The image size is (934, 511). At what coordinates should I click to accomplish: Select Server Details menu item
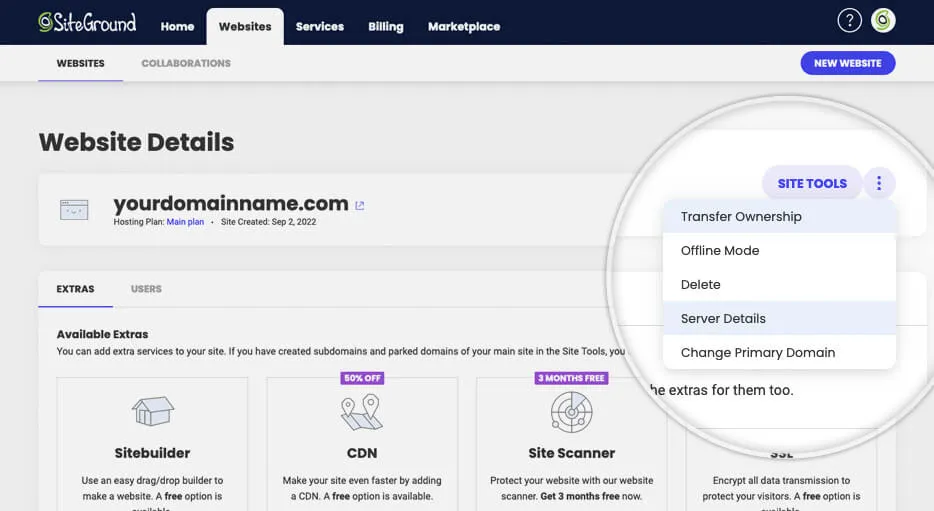(x=779, y=319)
